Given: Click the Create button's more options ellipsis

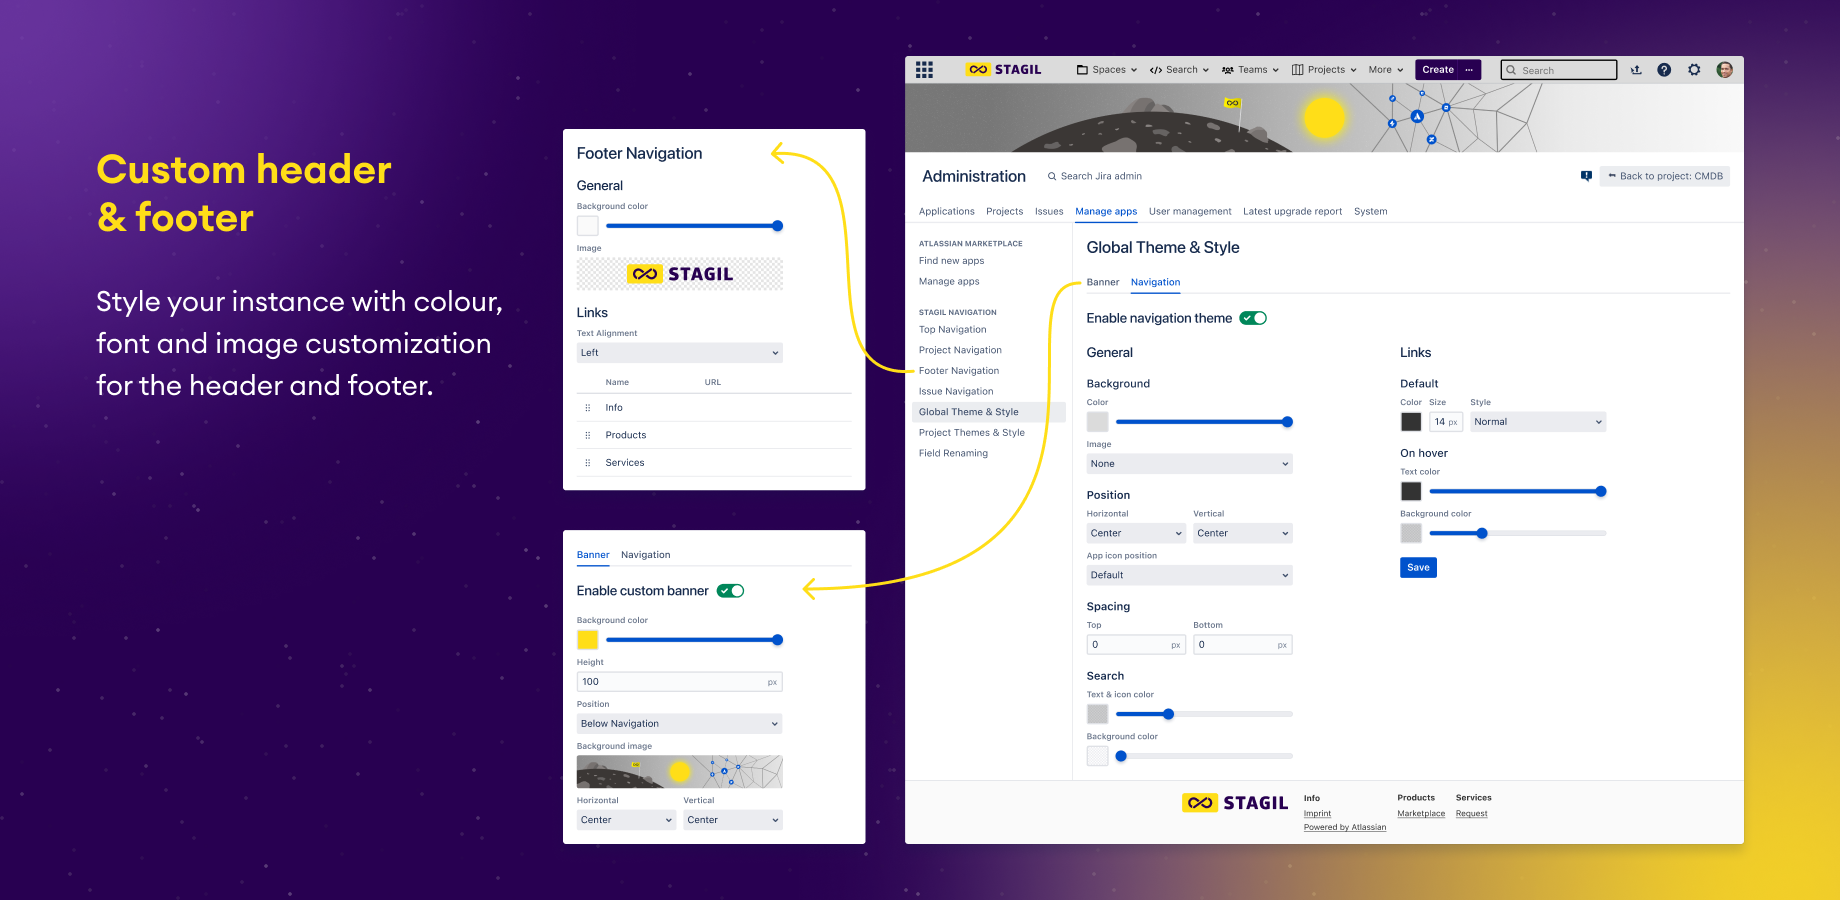Looking at the screenshot, I should pyautogui.click(x=1469, y=70).
